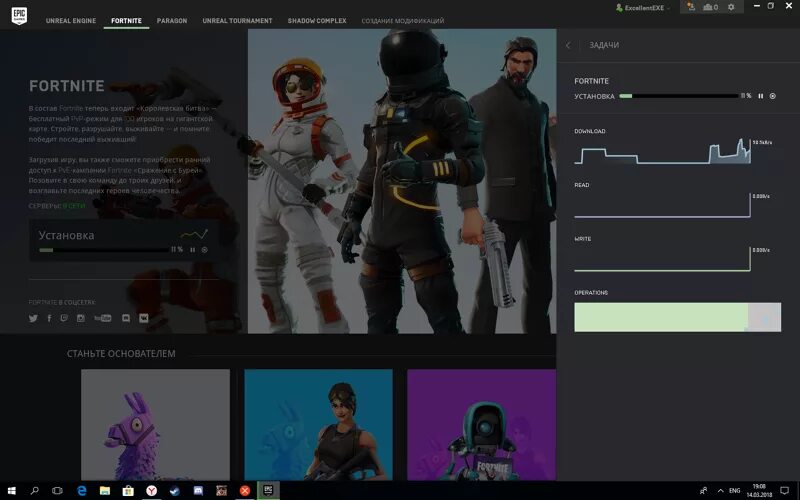Image resolution: width=800 pixels, height=500 pixels.
Task: Open Yandex Browser from the taskbar
Action: (x=152, y=490)
